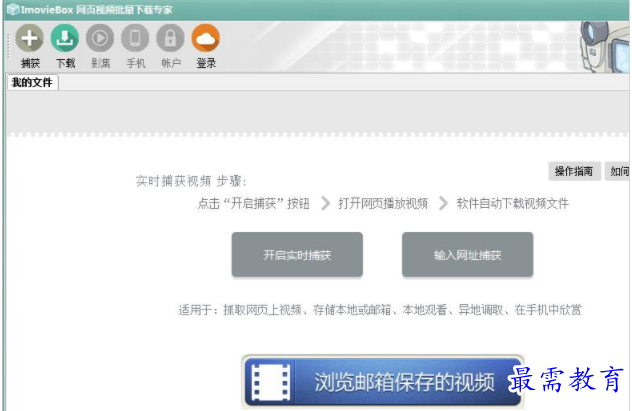Open 浏览邮箱保存的视频 banner
Image resolution: width=632 pixels, height=411 pixels.
(383, 381)
